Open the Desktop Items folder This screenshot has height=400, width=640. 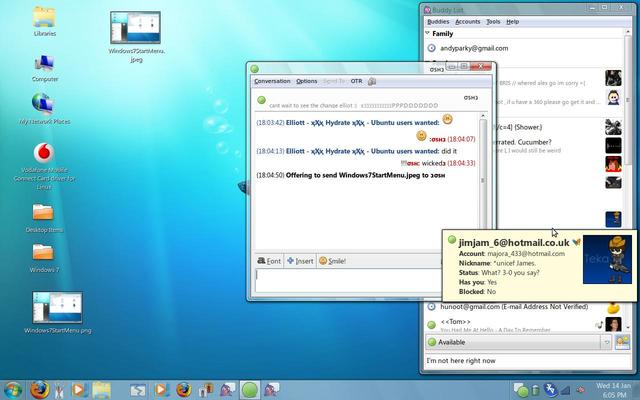pyautogui.click(x=44, y=218)
